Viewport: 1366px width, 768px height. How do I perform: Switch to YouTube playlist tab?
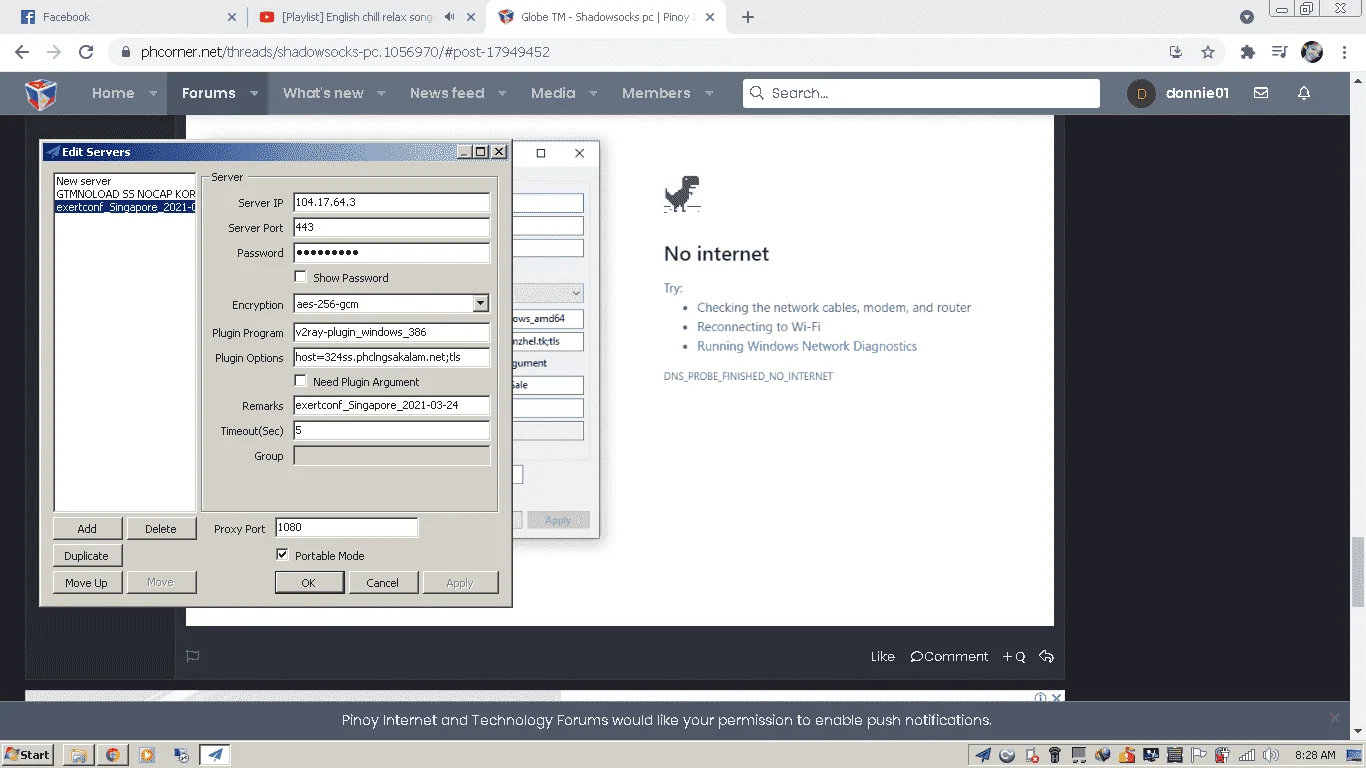click(x=366, y=17)
